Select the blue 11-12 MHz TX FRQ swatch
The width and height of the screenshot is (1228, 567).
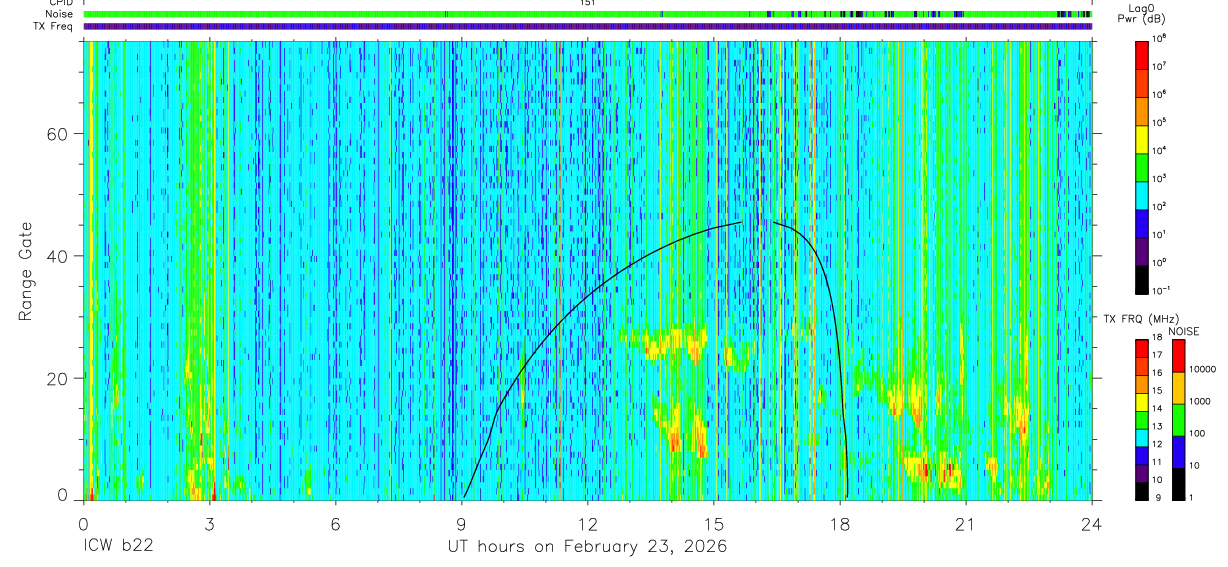tap(1142, 456)
